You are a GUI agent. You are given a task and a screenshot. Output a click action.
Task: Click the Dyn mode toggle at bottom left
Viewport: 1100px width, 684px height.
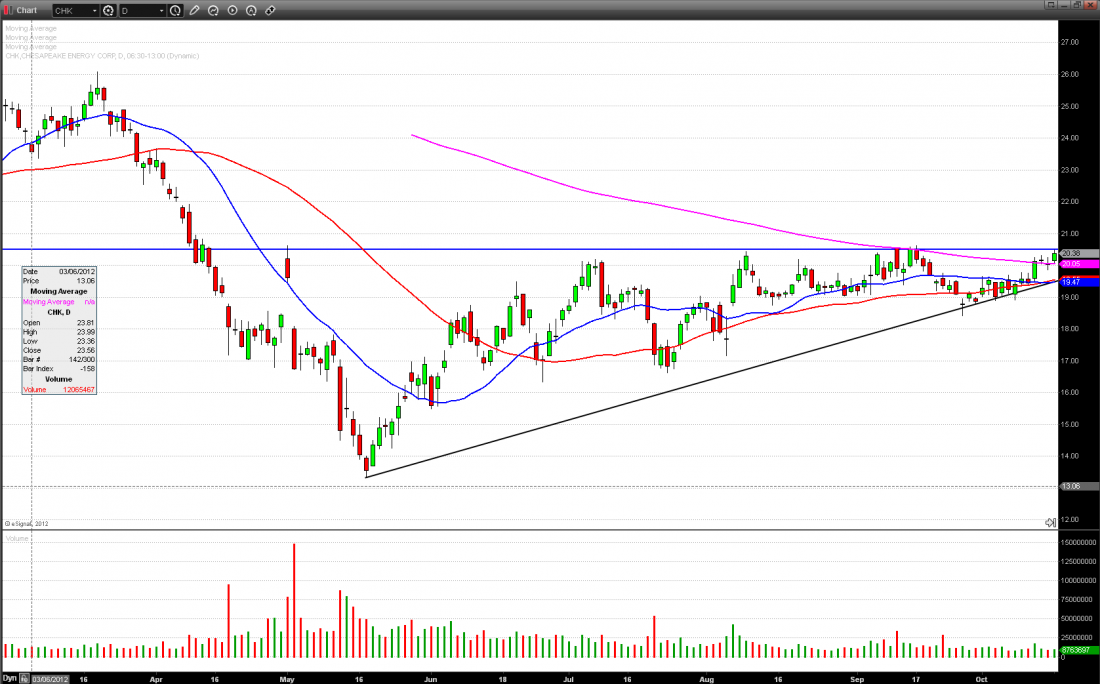tap(10, 678)
